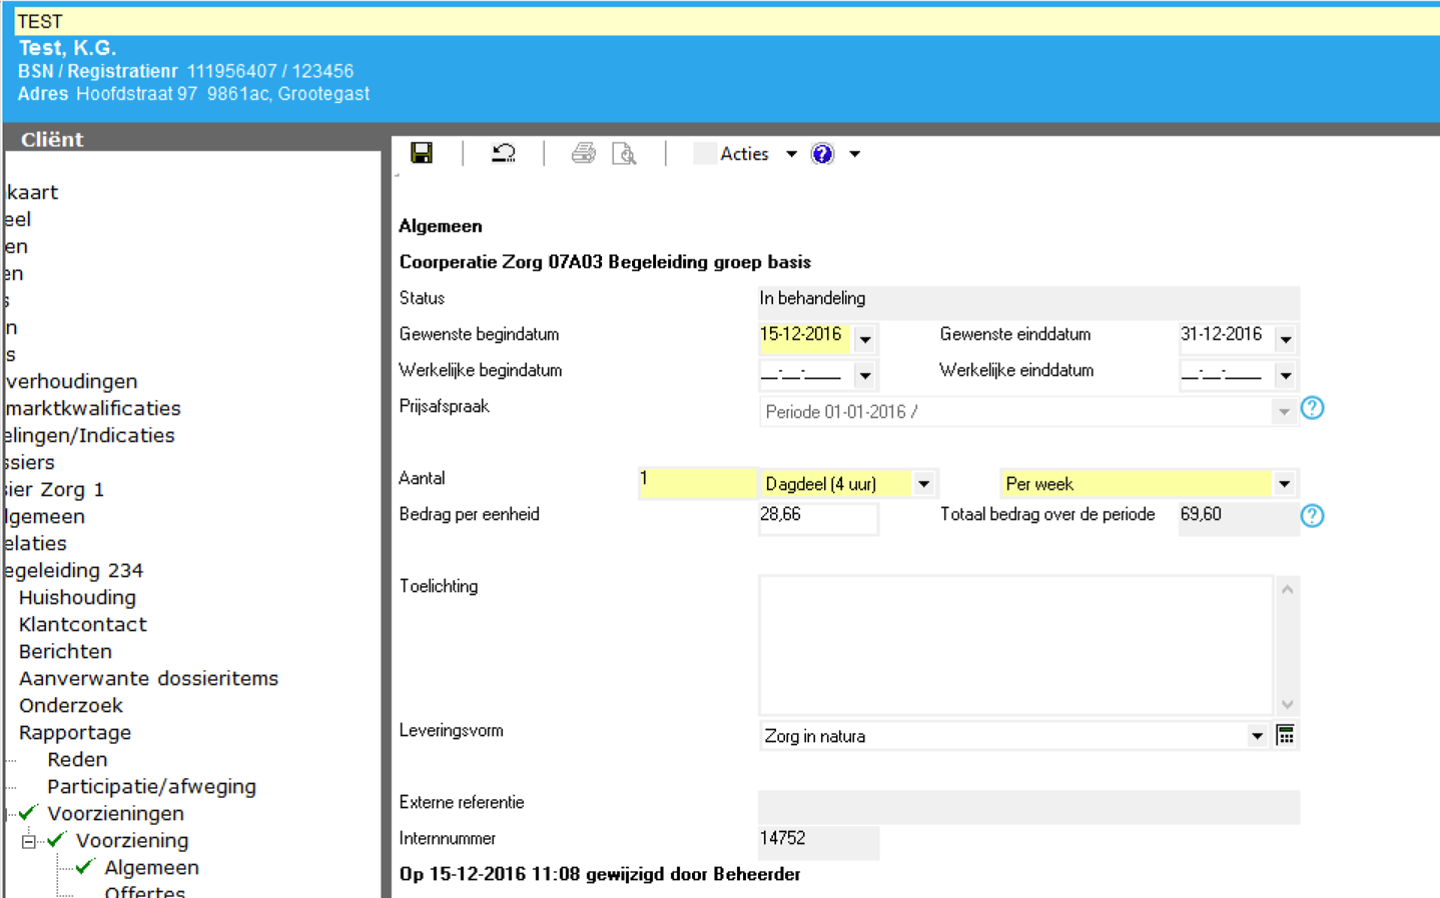
Task: Expand the Per week frequency dropdown
Action: [1284, 484]
